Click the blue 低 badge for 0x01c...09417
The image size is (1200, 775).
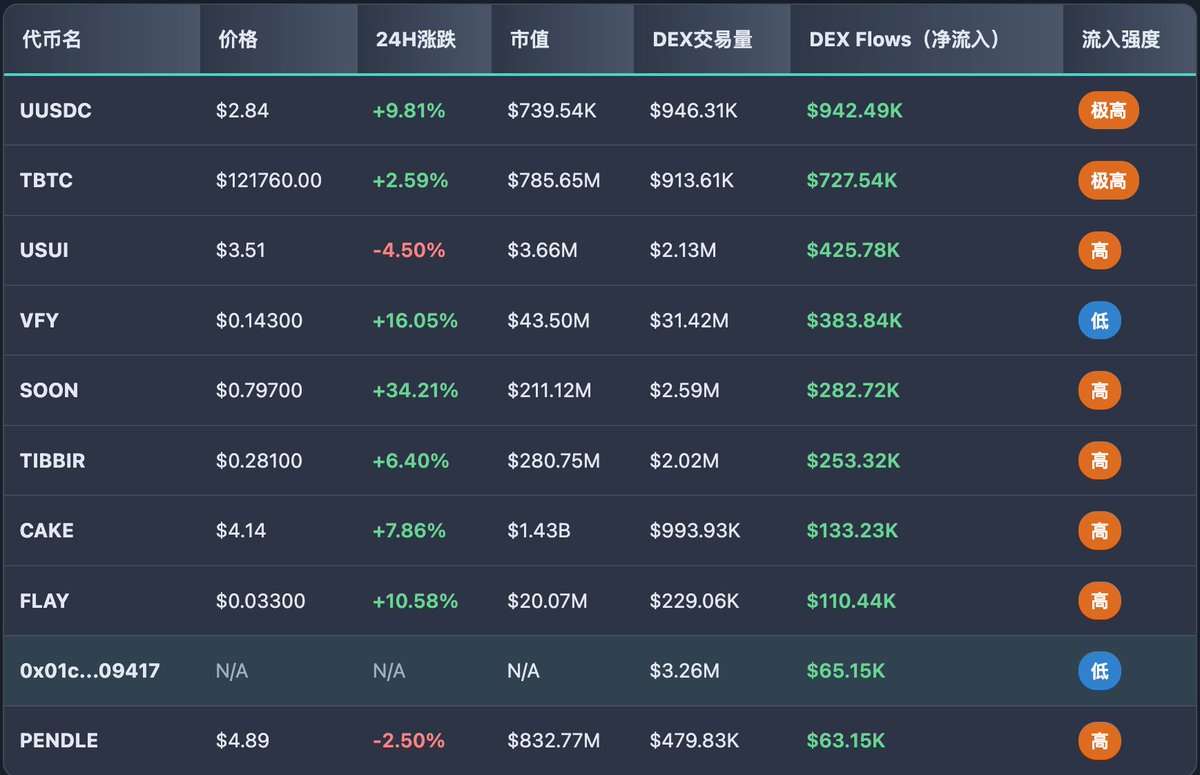1099,671
